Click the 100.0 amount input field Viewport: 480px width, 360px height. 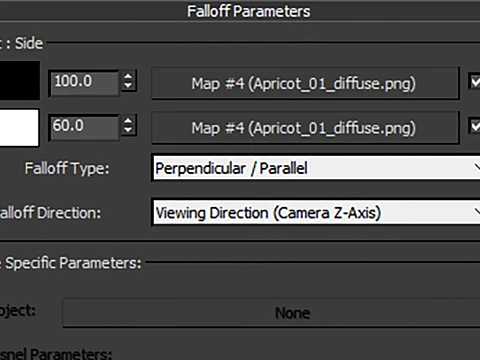click(84, 82)
